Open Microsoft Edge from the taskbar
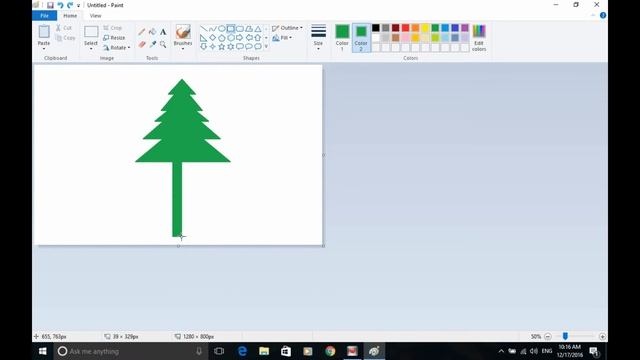640x360 pixels. [x=242, y=351]
